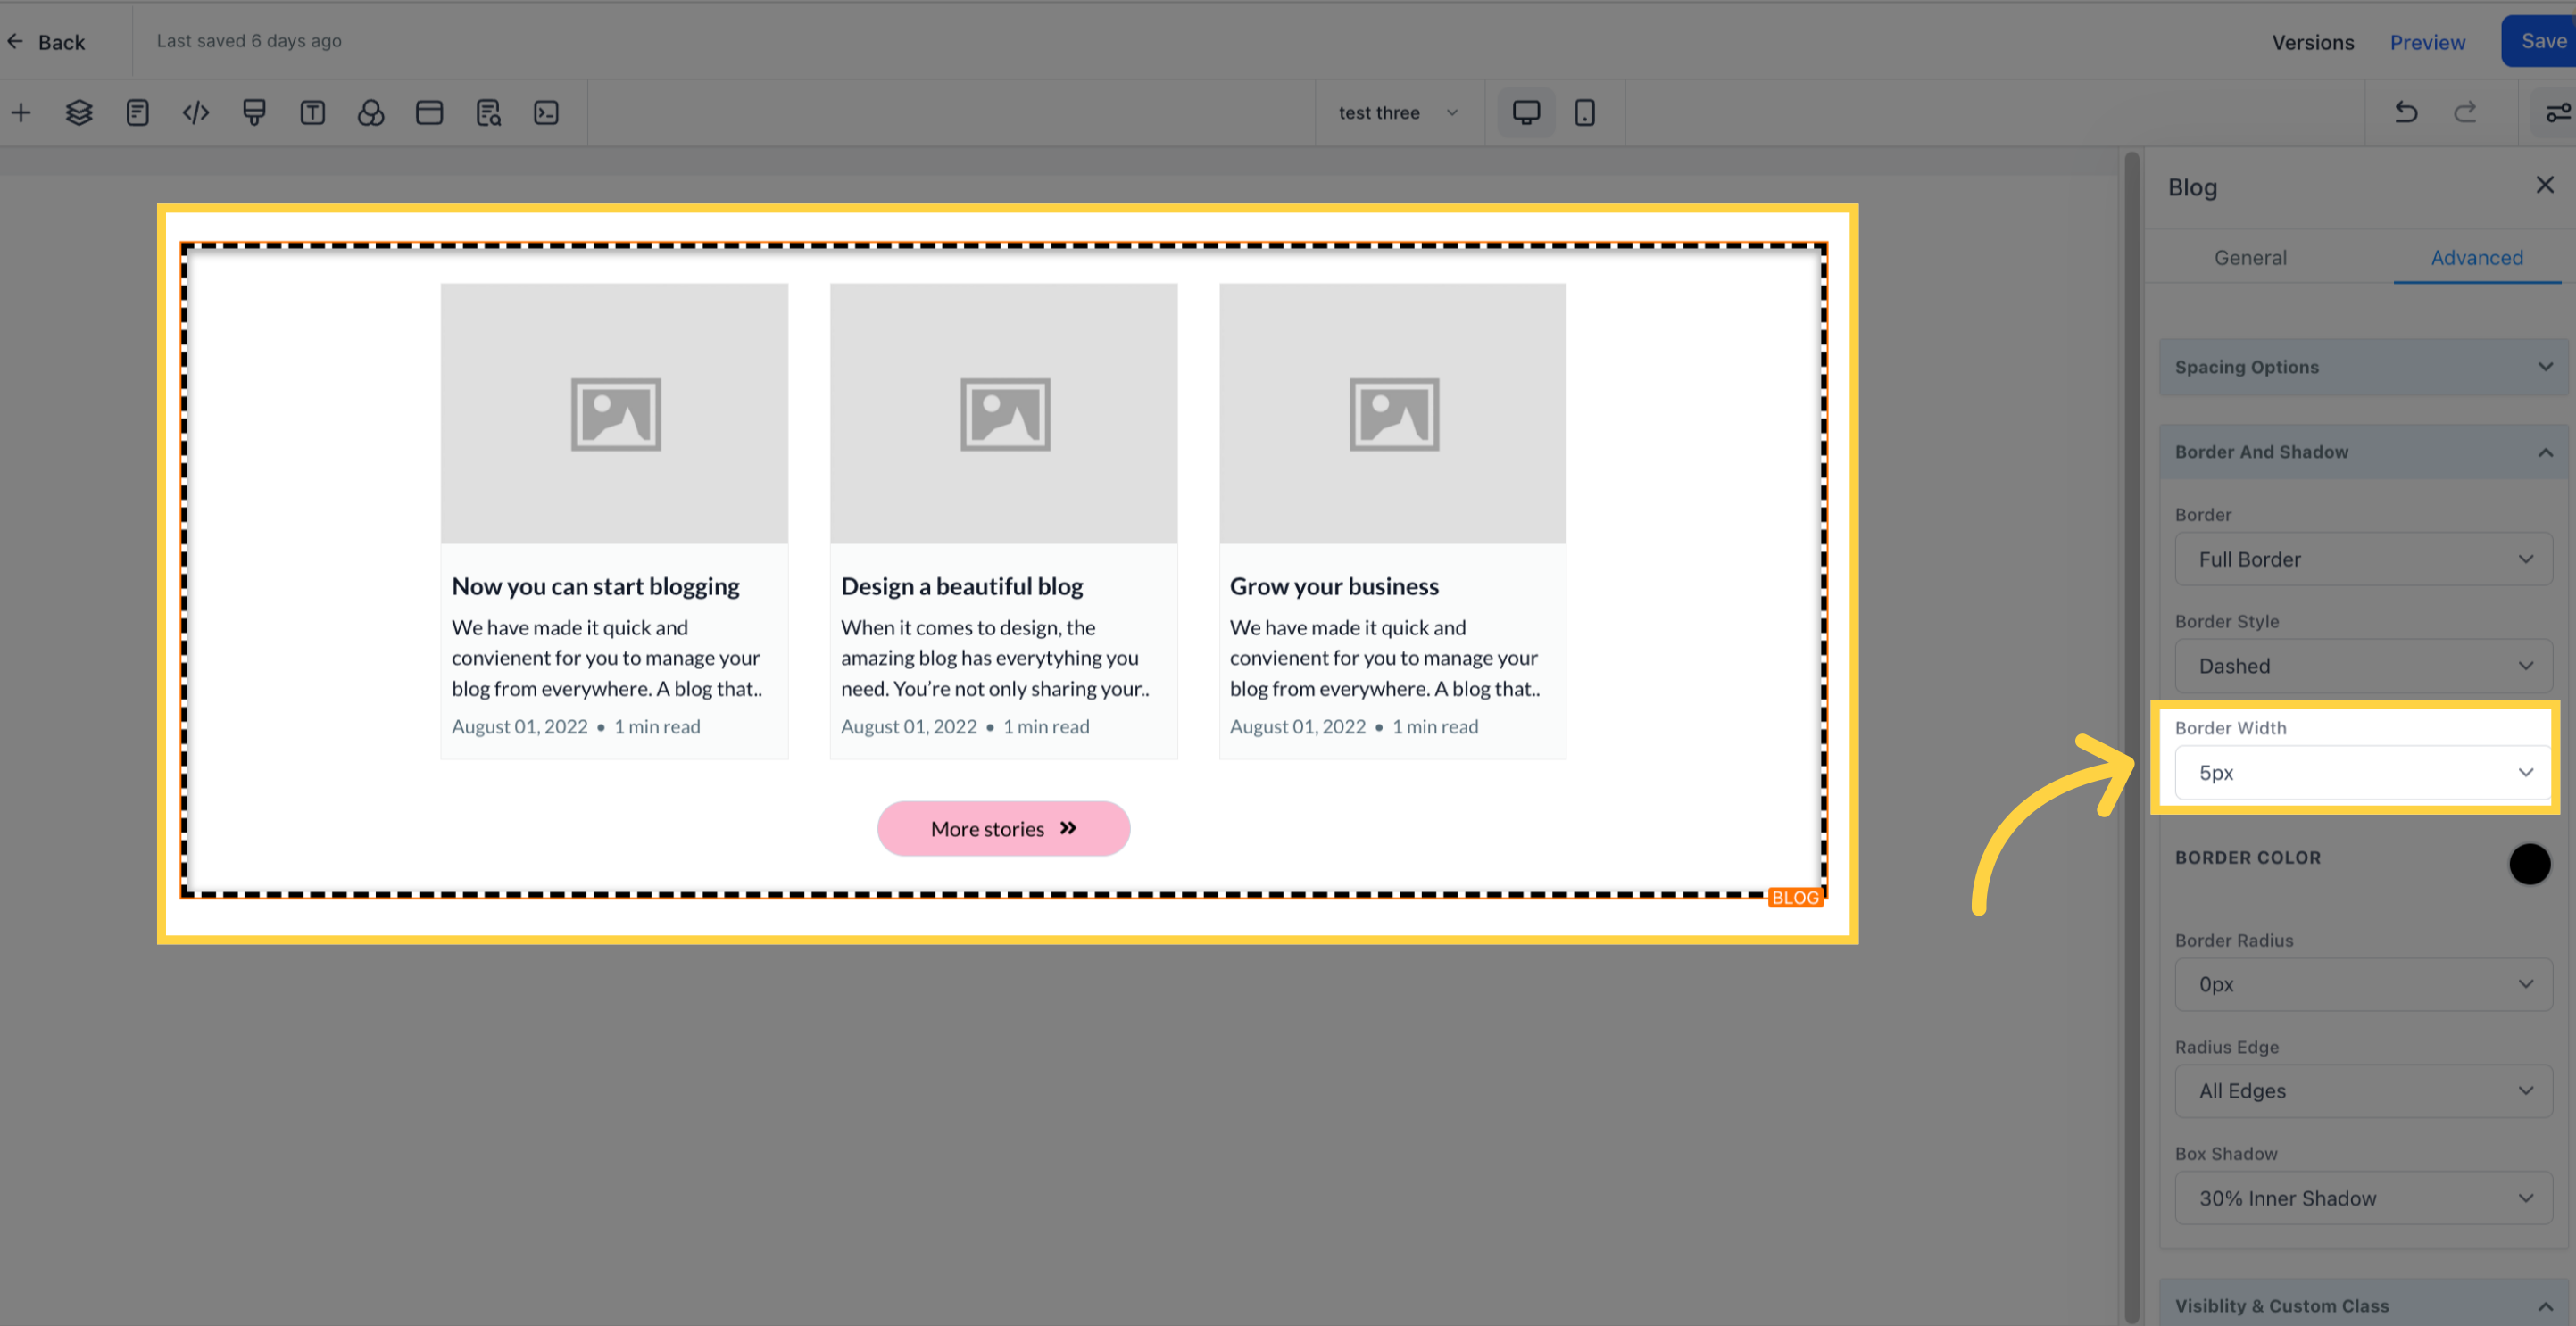Open the Border Style Dashed dropdown
The width and height of the screenshot is (2576, 1326).
(2363, 666)
